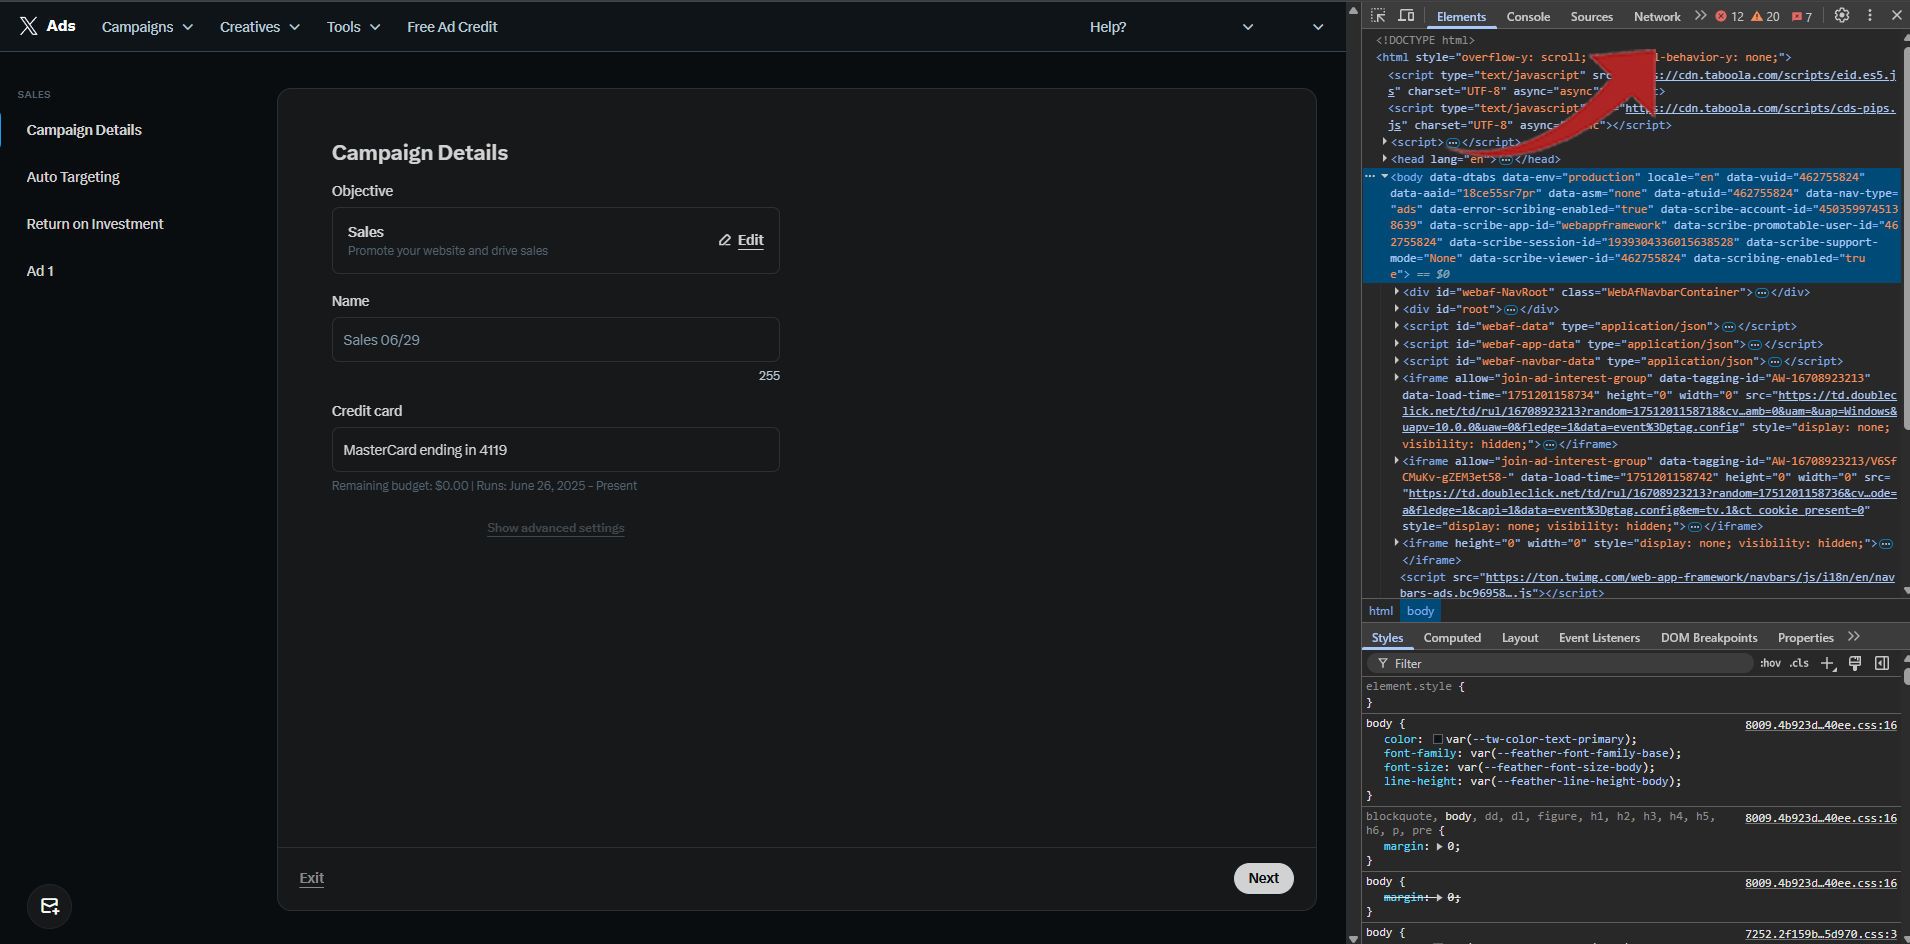This screenshot has width=1910, height=944.
Task: Toggle the device toolbar icon
Action: tap(1406, 16)
